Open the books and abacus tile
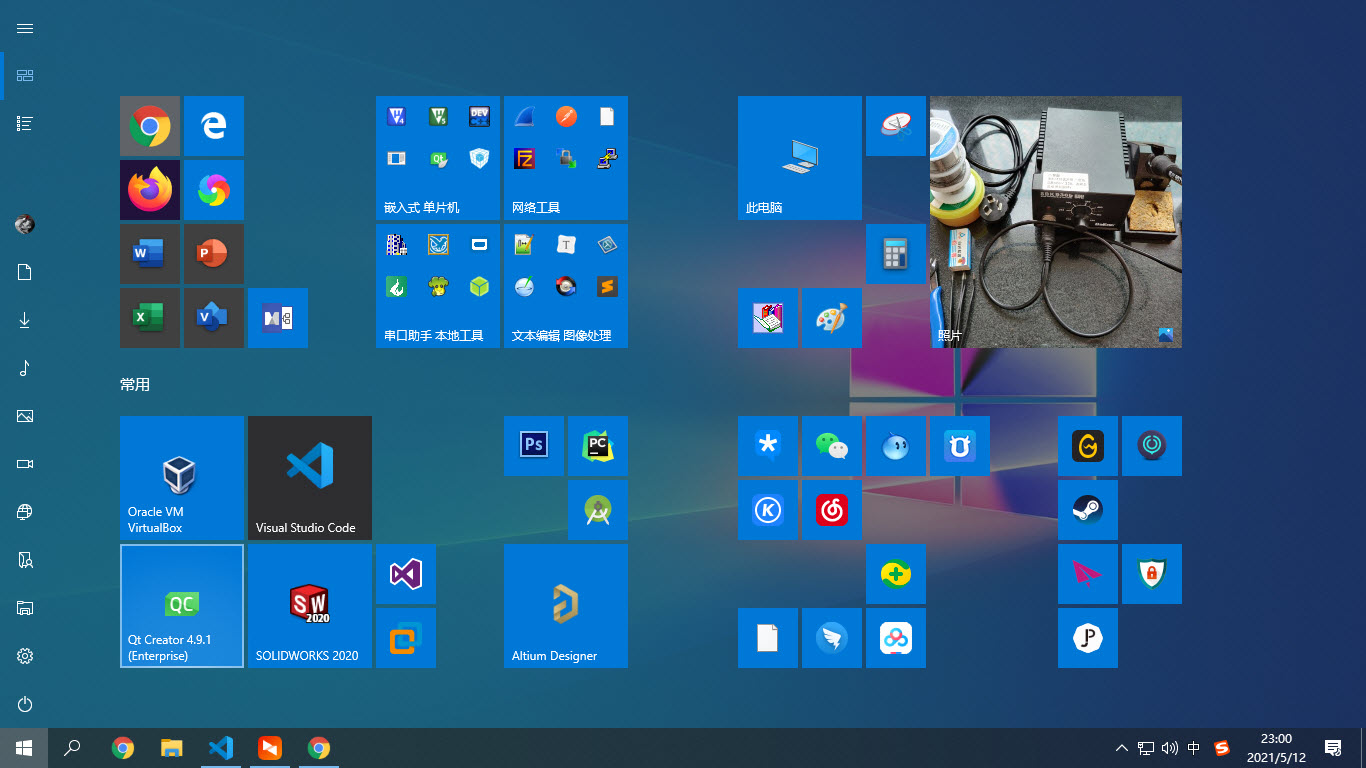Viewport: 1366px width, 768px height. point(768,318)
